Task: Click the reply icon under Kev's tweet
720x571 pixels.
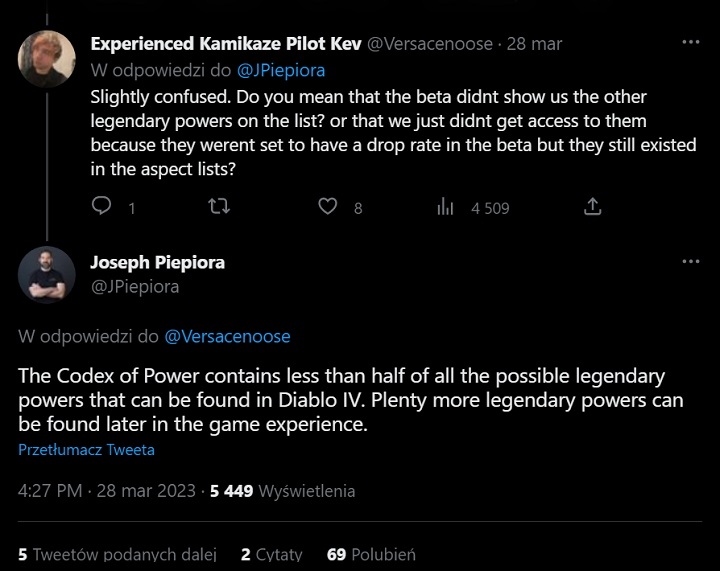Action: tap(101, 206)
